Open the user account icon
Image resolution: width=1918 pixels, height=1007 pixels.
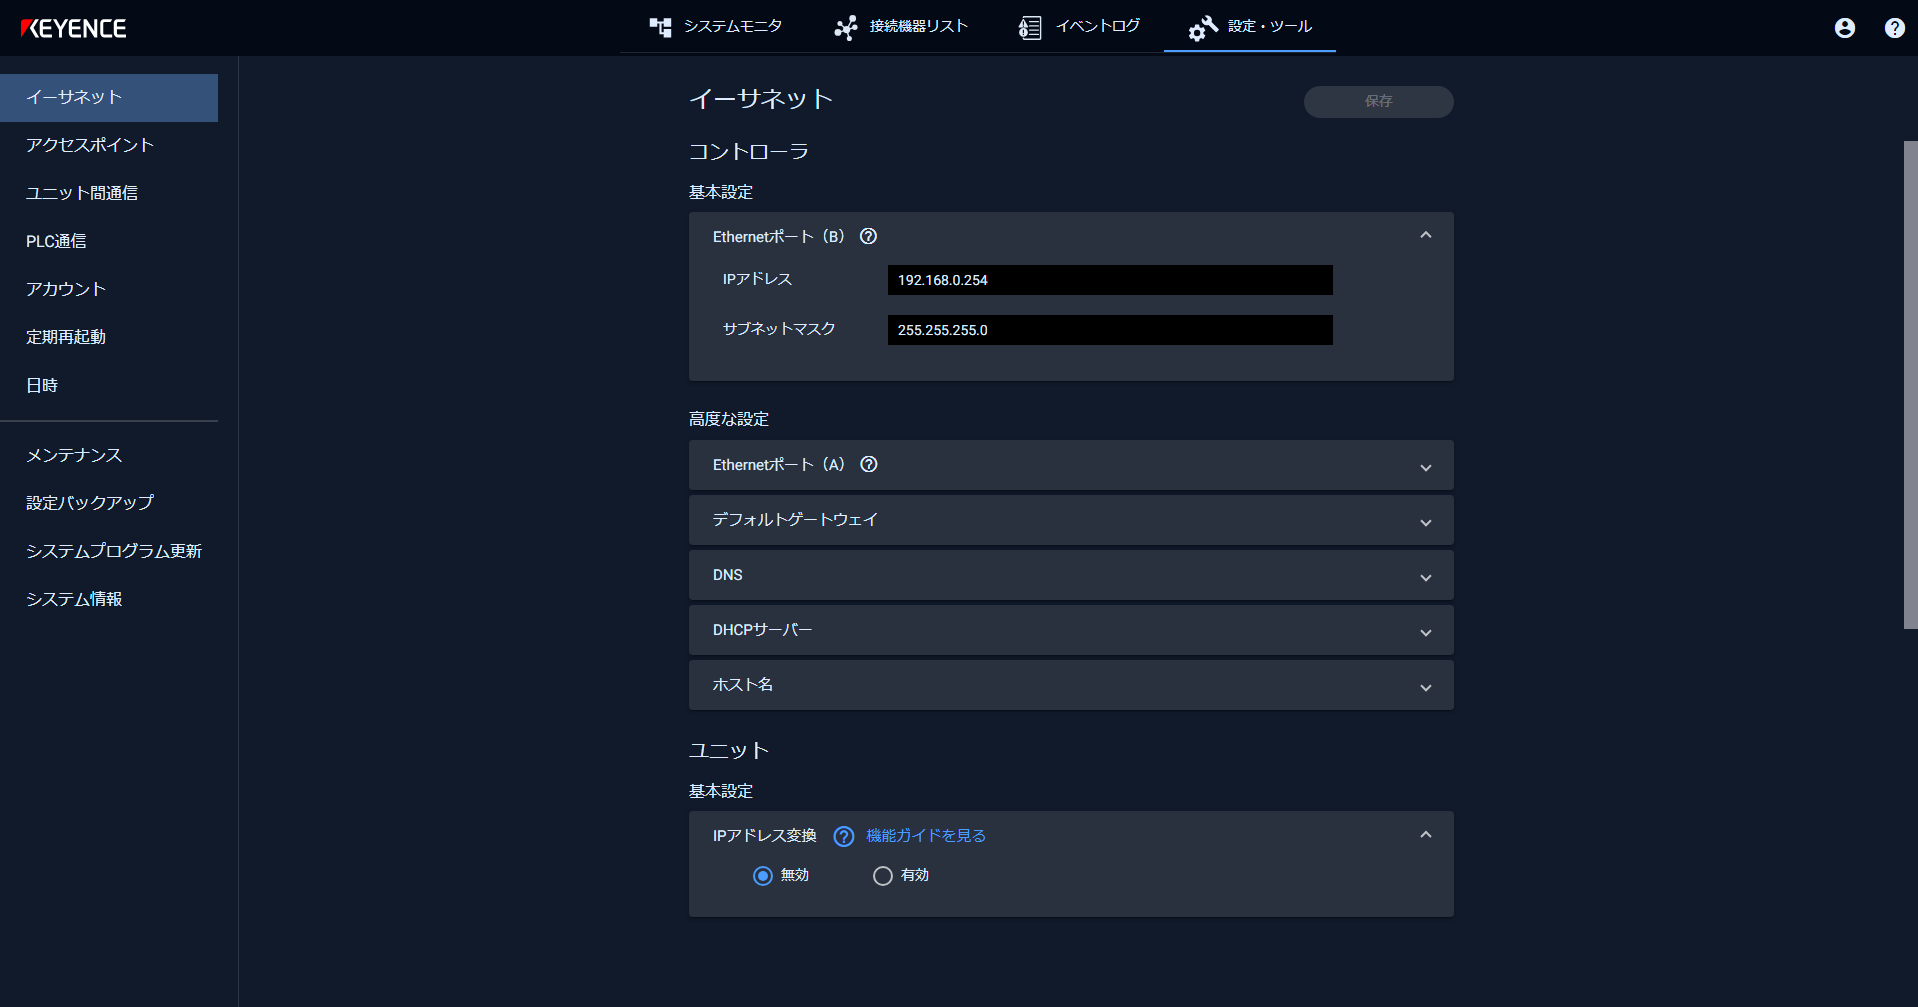[1843, 28]
